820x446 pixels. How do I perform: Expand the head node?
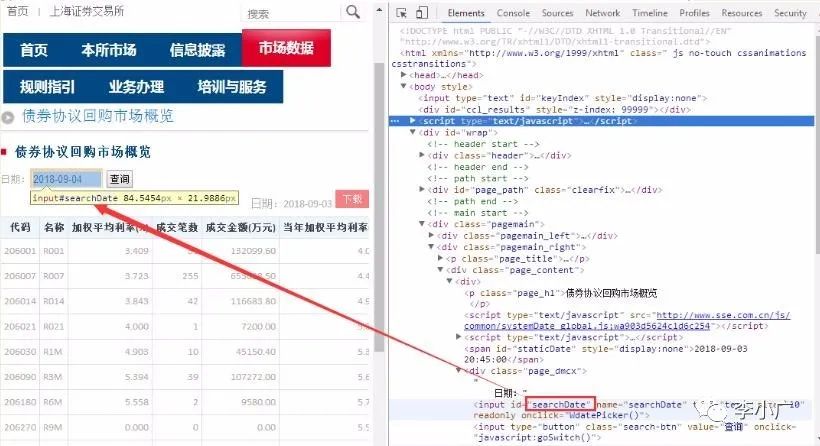pyautogui.click(x=404, y=75)
